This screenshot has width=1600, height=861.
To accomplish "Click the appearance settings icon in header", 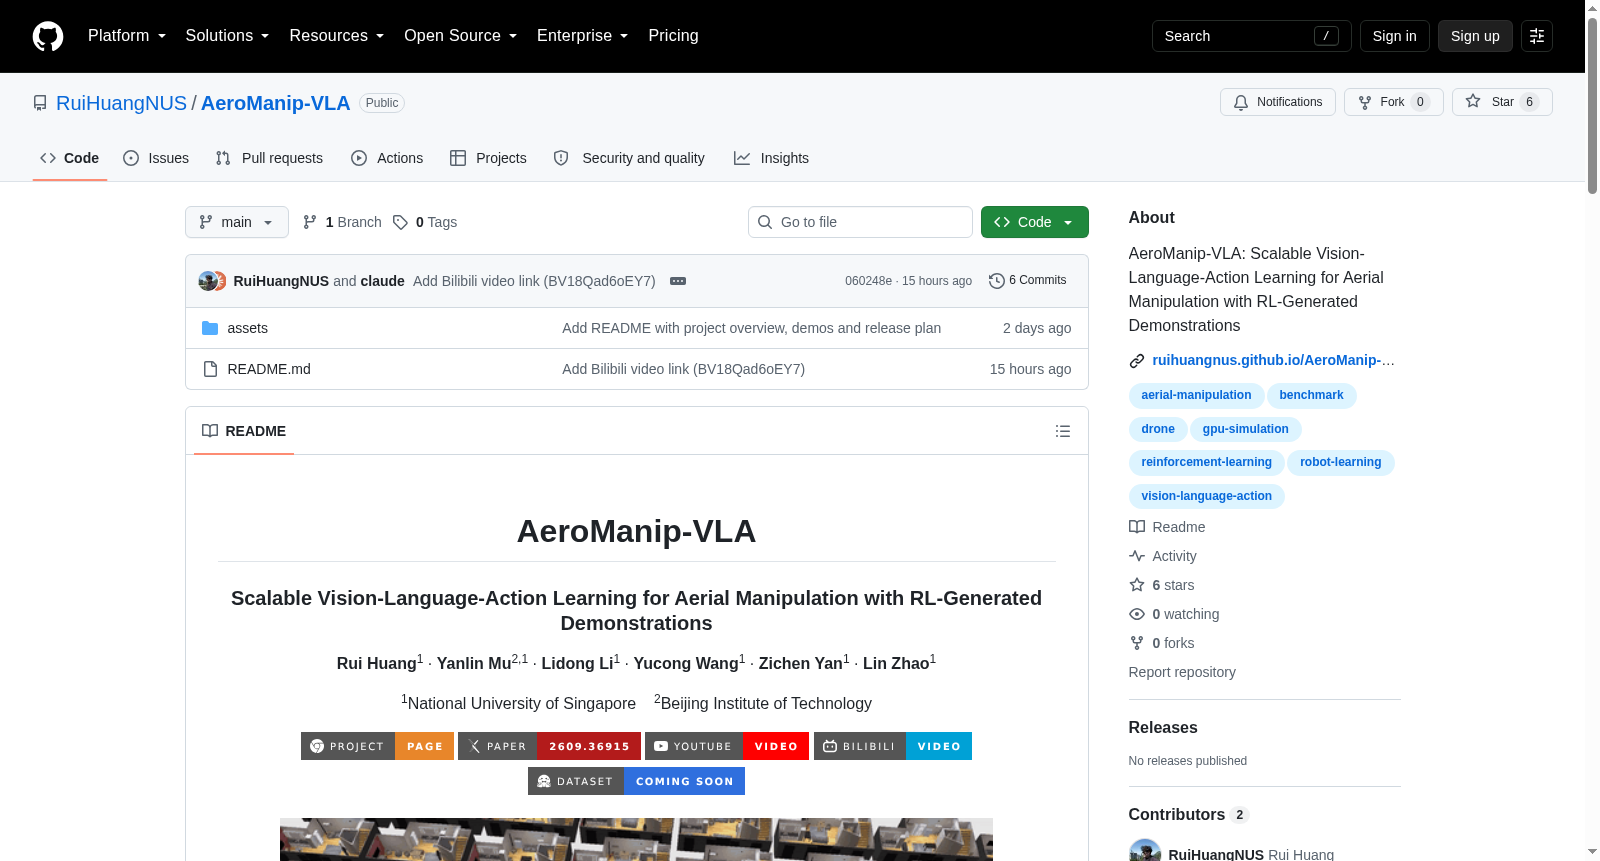I will pos(1537,36).
